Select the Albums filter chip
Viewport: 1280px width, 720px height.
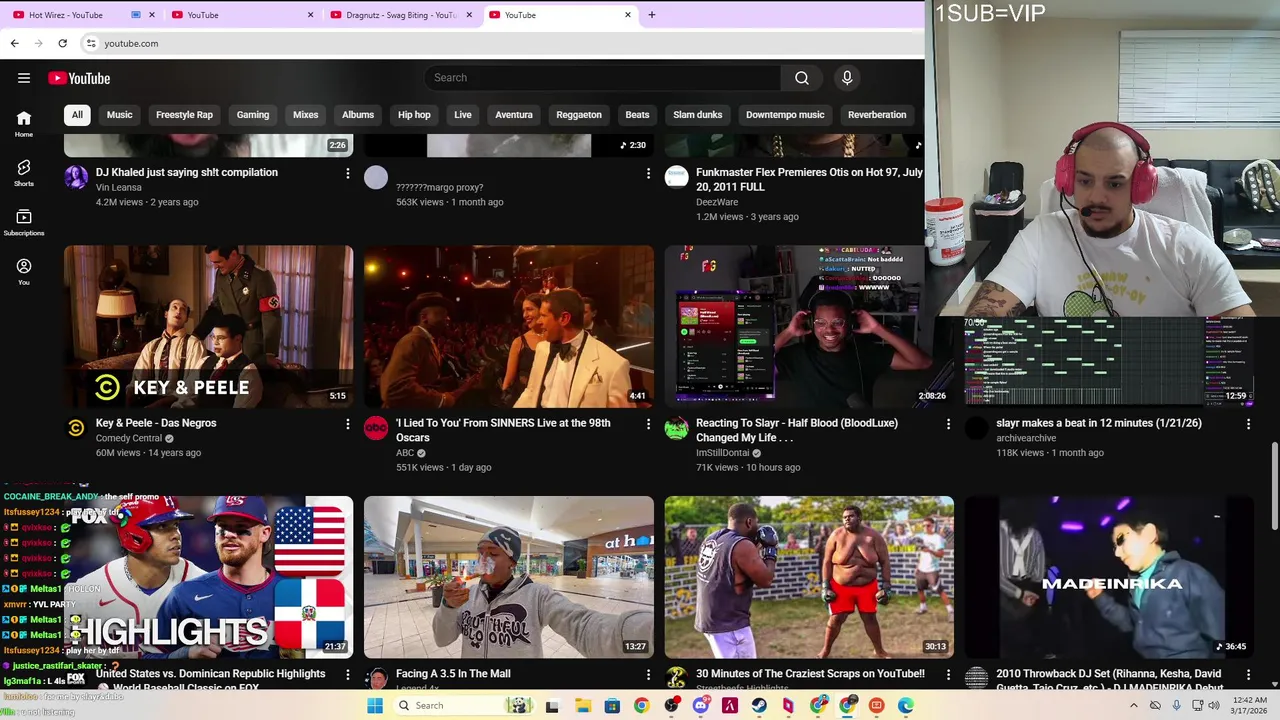(358, 115)
